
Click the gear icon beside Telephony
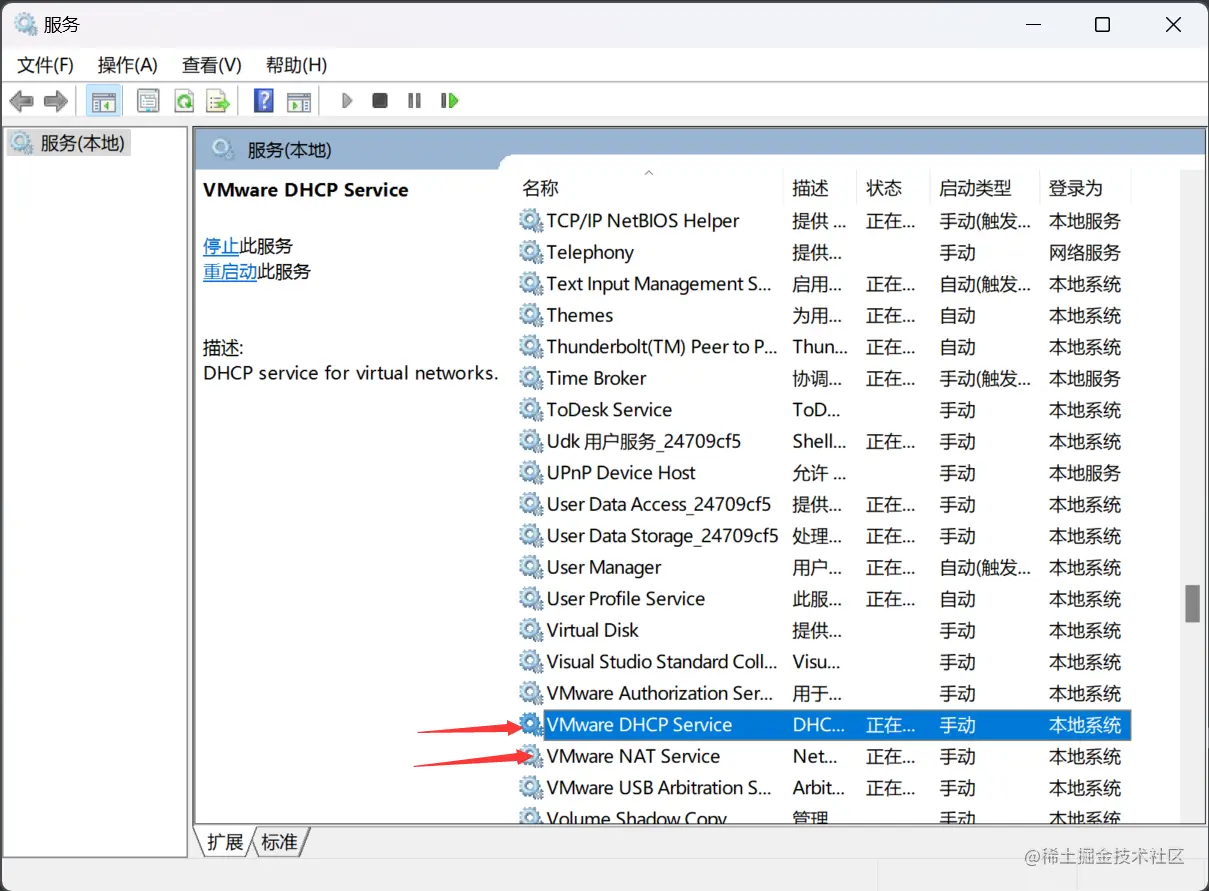pos(531,252)
